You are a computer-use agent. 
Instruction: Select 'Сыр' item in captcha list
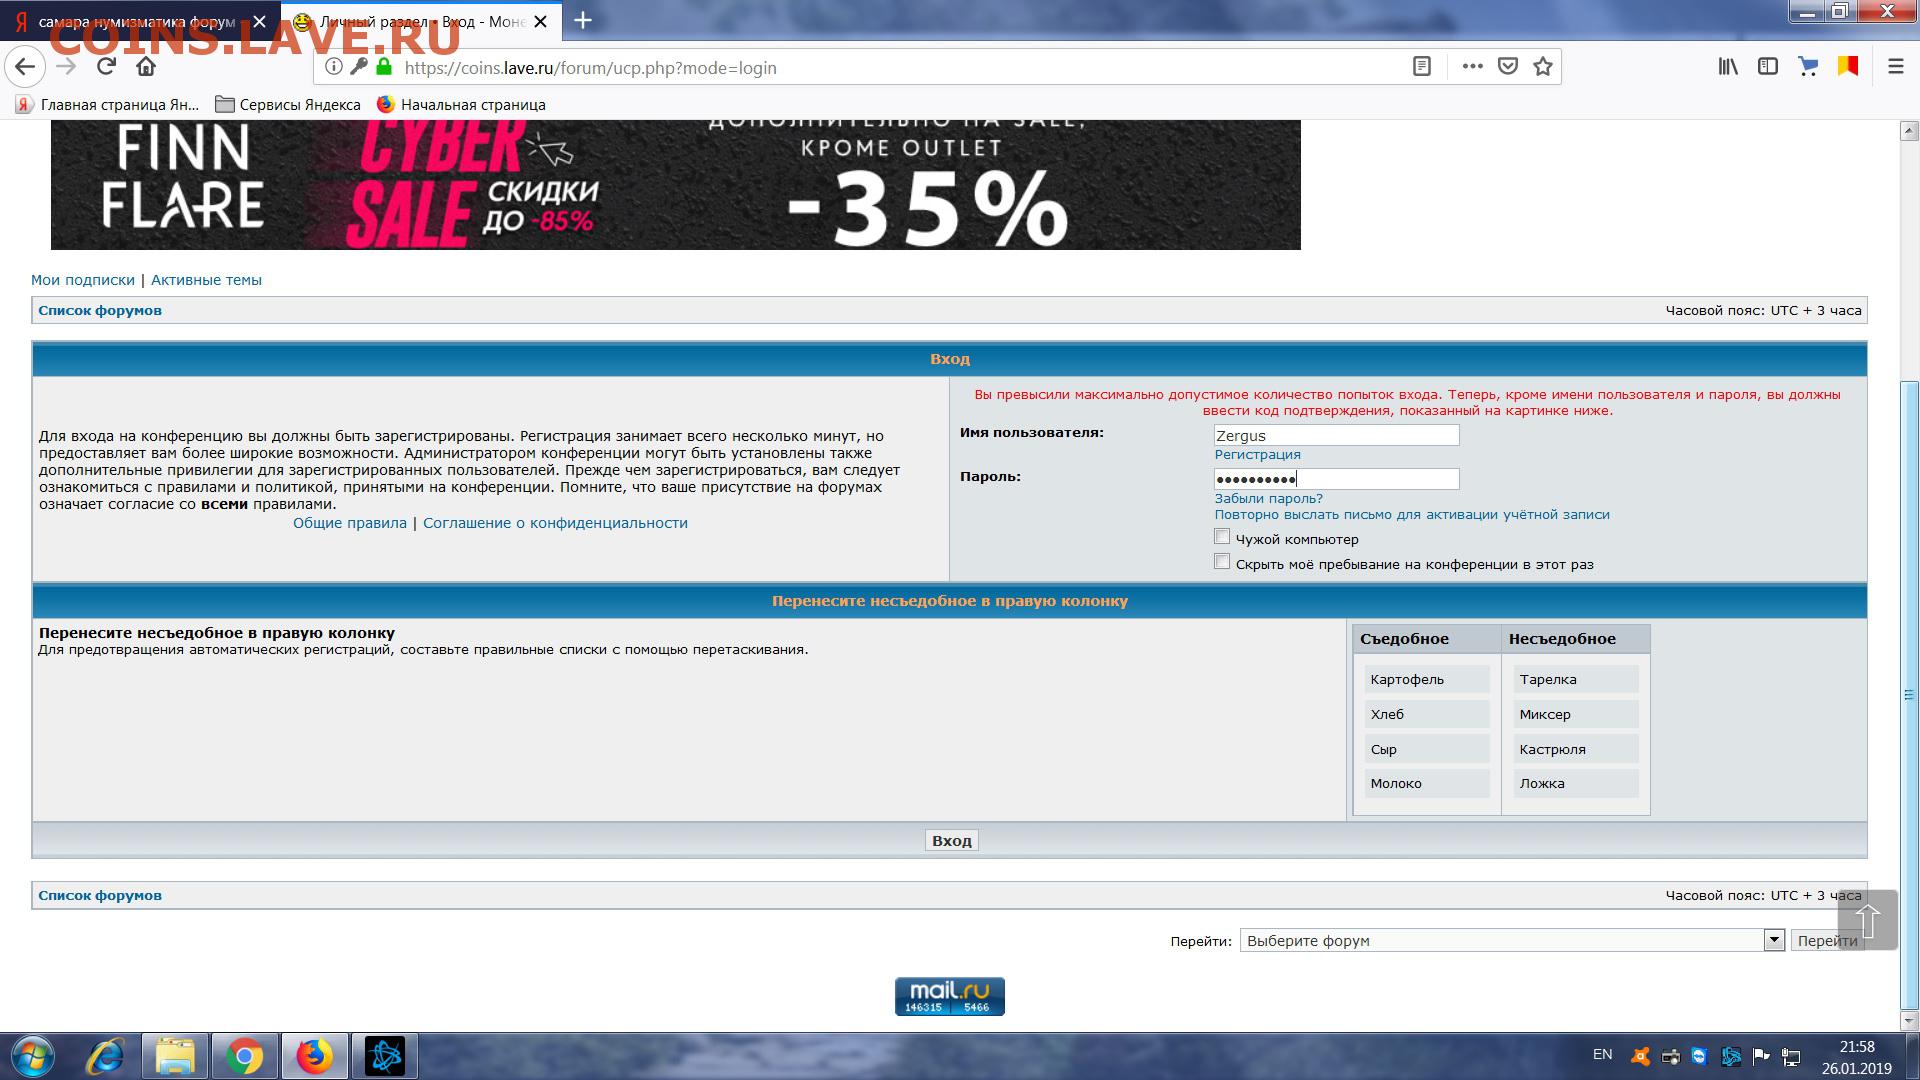[x=1427, y=749]
